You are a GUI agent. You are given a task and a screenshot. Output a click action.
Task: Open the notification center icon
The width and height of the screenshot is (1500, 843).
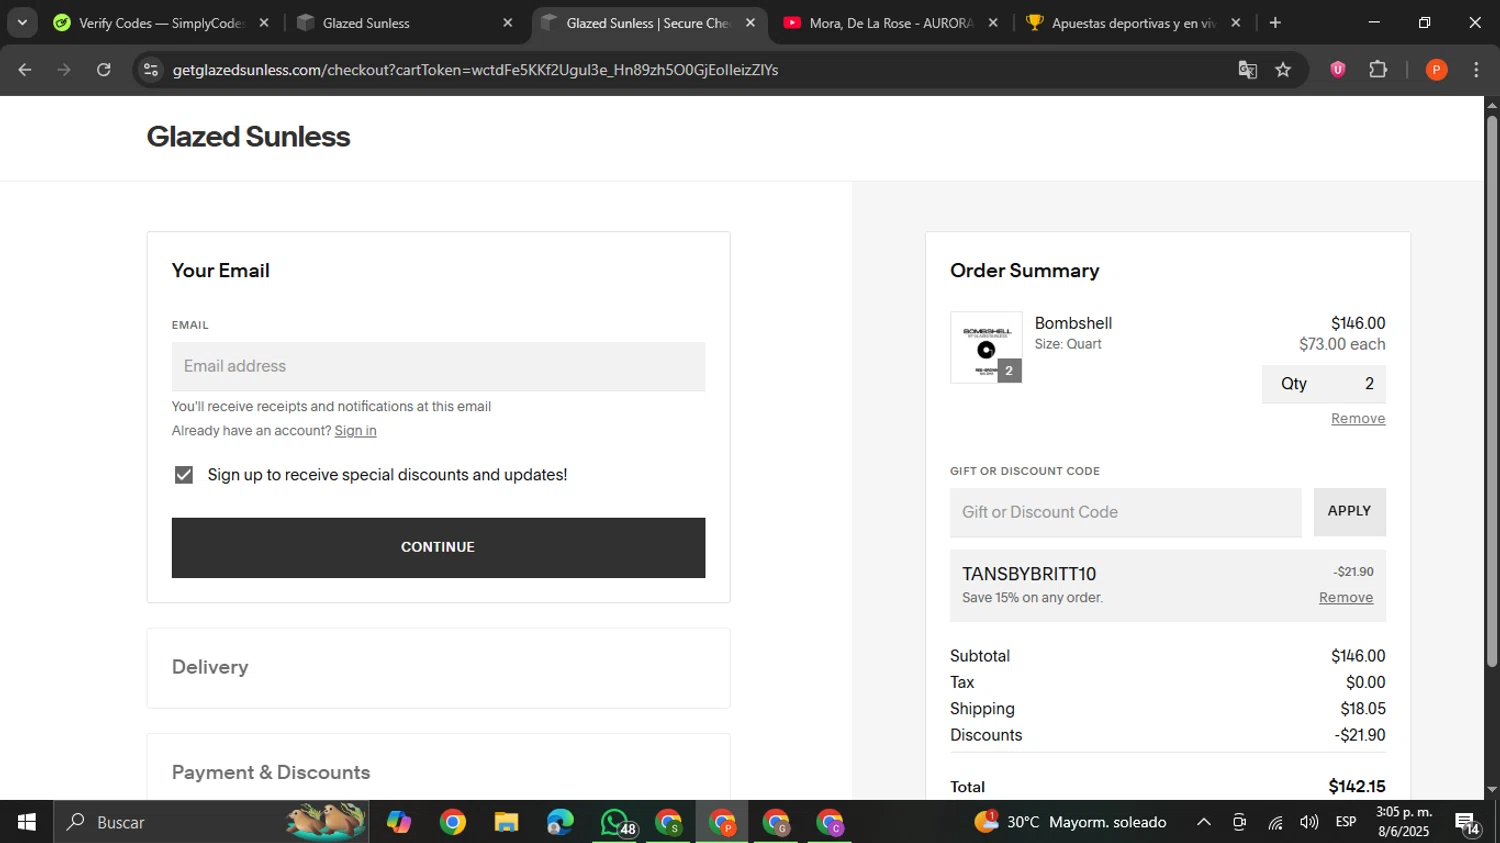click(x=1468, y=823)
